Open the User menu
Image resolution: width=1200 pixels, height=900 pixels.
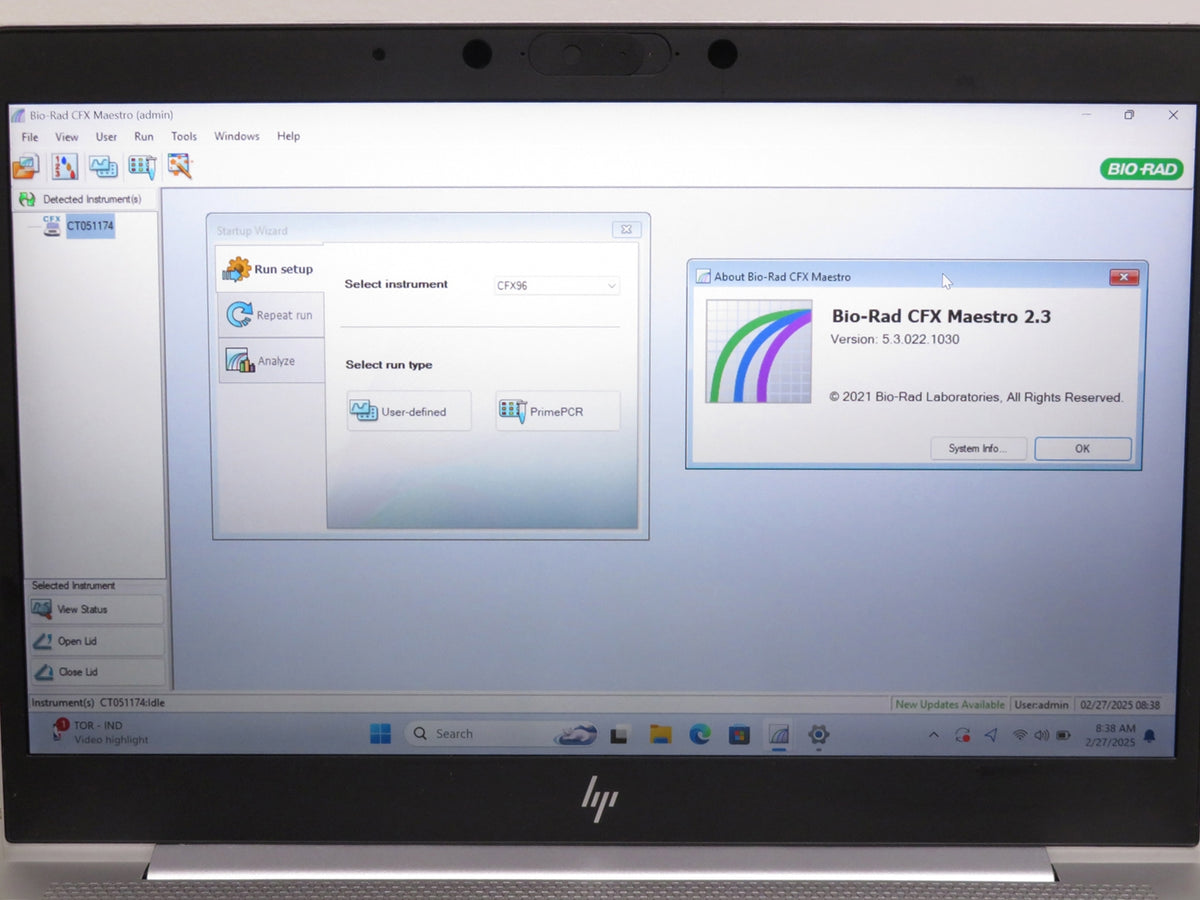coord(106,137)
